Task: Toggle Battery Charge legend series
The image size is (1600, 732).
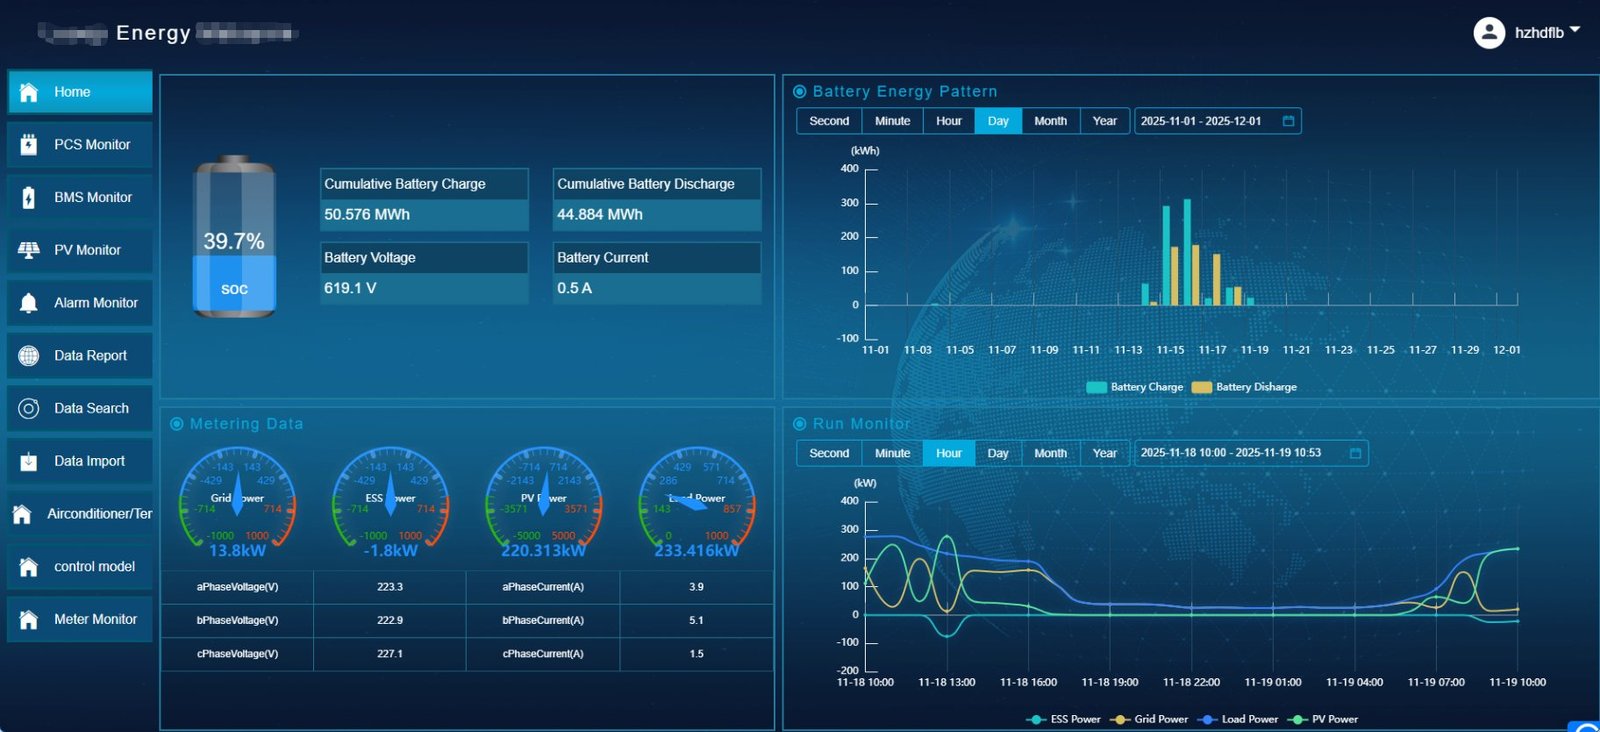Action: tap(1135, 387)
